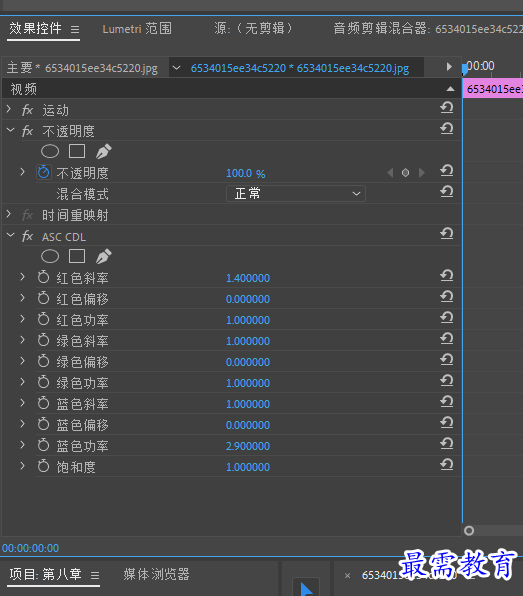Reset the 红色斜率 parameter
This screenshot has width=523, height=596.
click(x=447, y=276)
